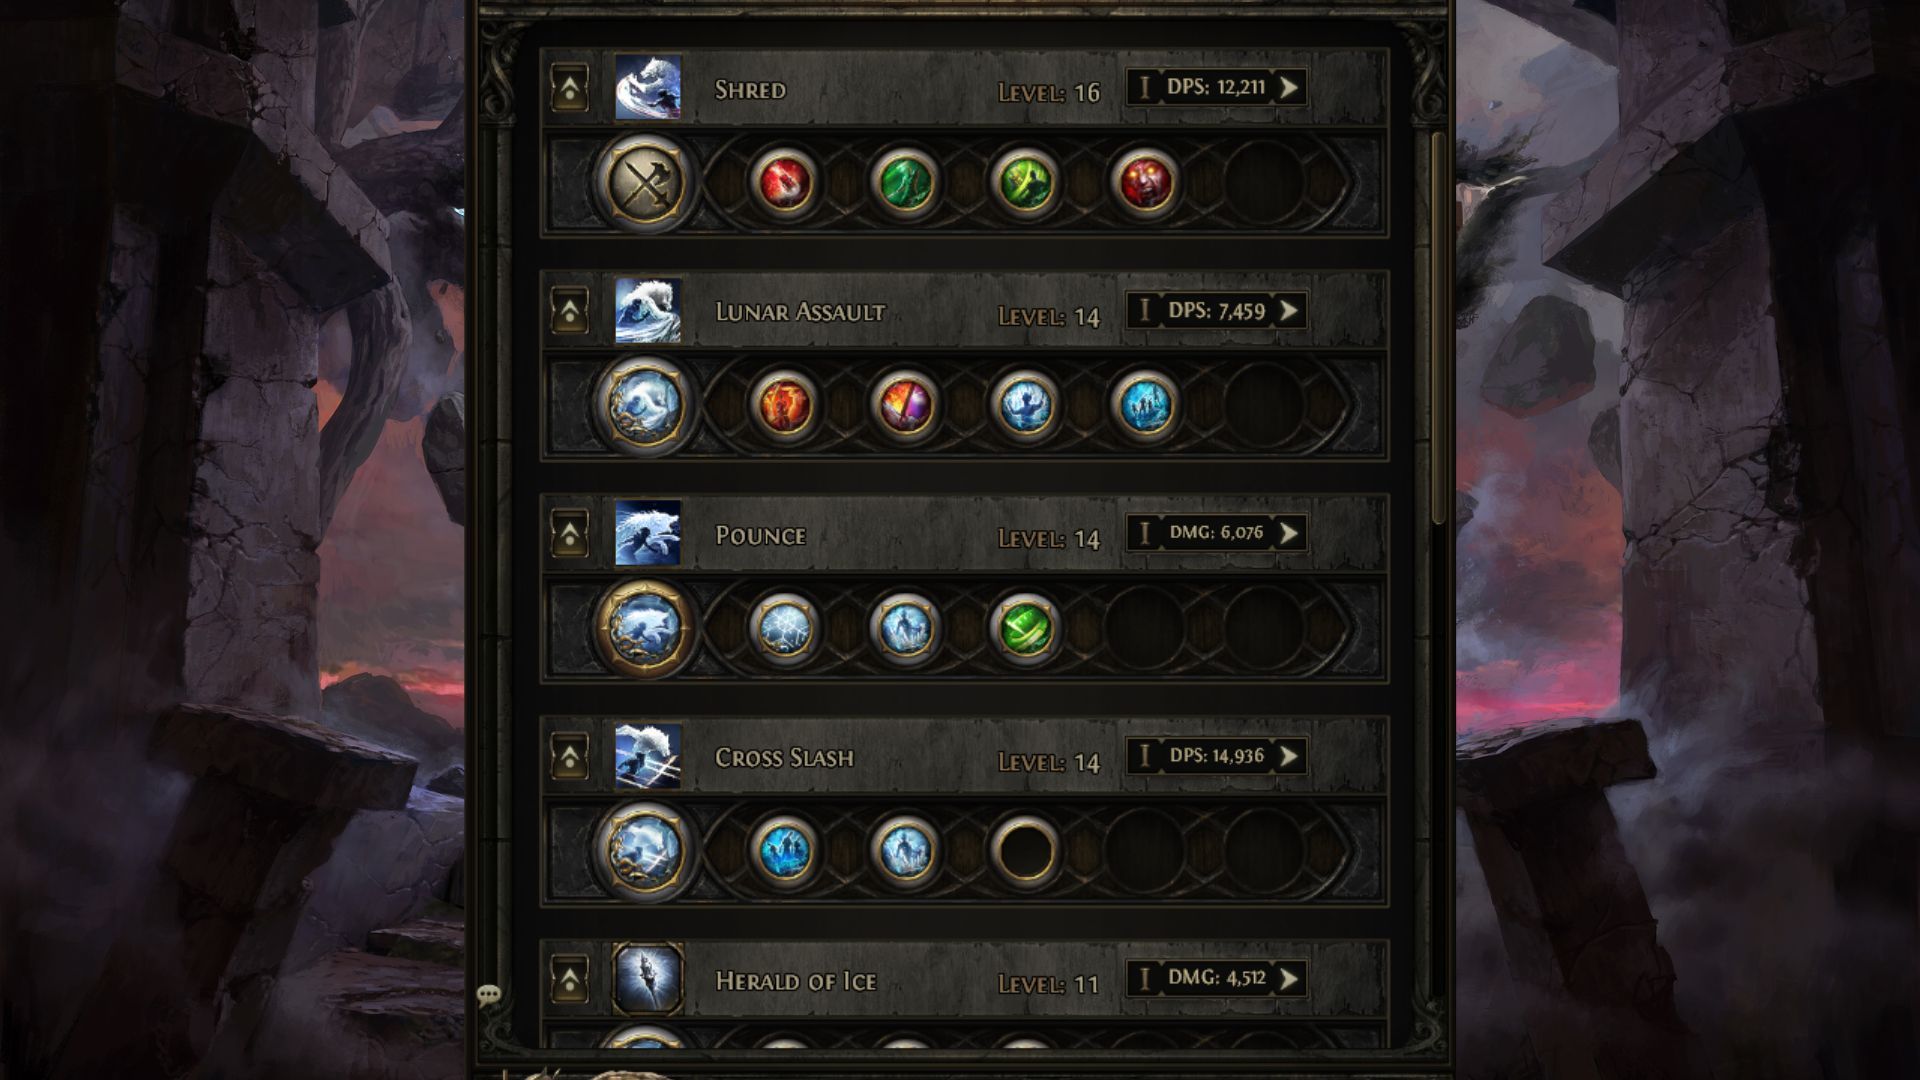Open the chat bubble icon
The width and height of the screenshot is (1920, 1080).
click(489, 994)
